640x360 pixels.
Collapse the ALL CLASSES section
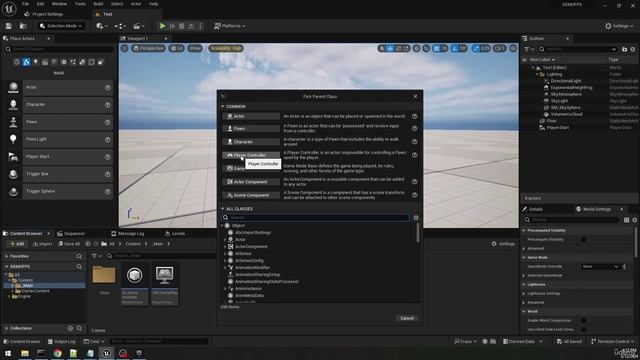(223, 209)
